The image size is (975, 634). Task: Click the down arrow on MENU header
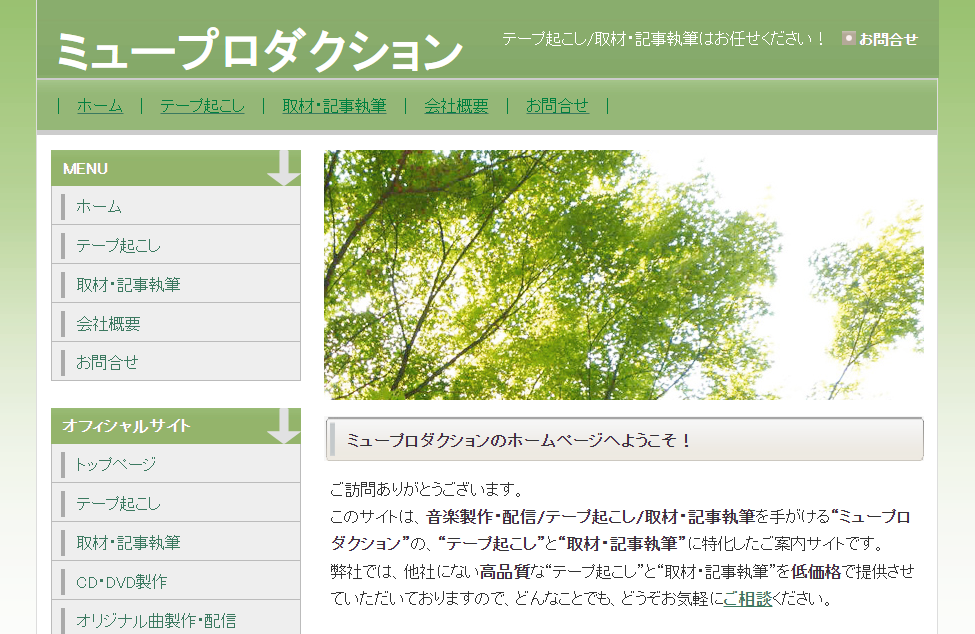(x=284, y=168)
